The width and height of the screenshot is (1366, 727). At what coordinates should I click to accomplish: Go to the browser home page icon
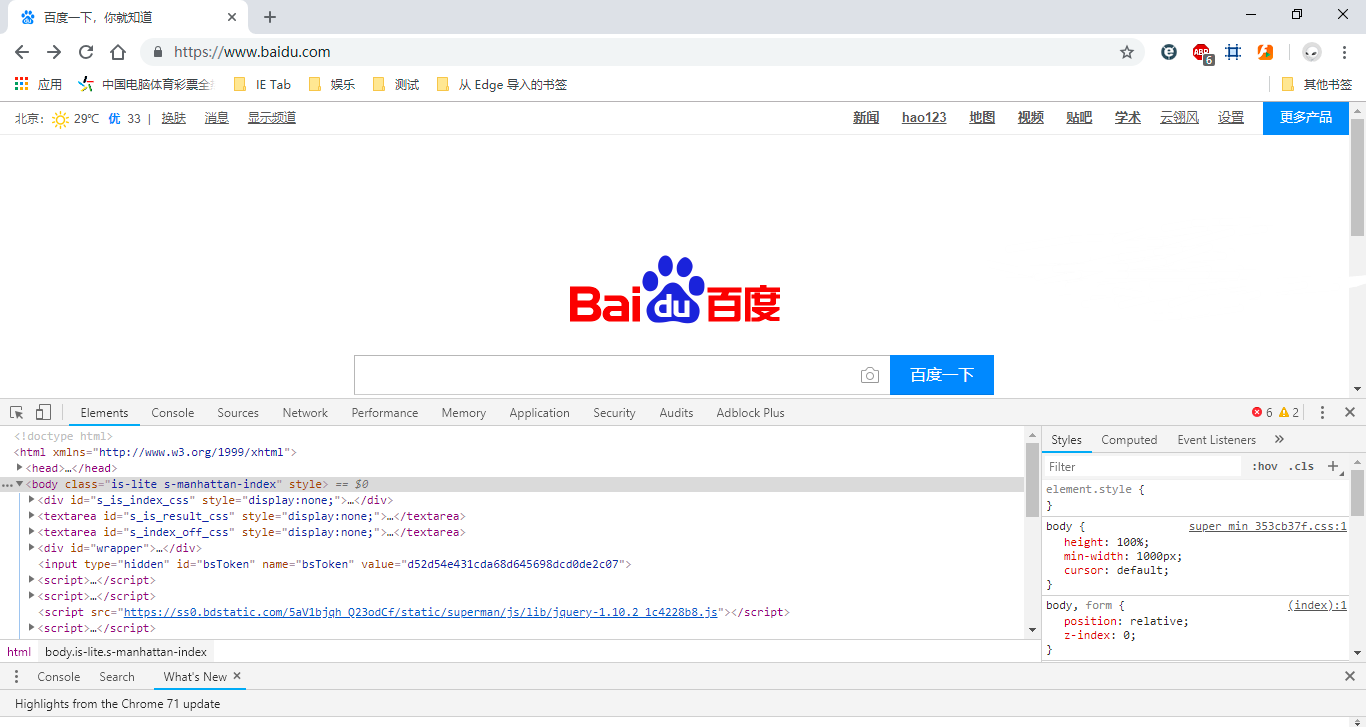tap(118, 52)
